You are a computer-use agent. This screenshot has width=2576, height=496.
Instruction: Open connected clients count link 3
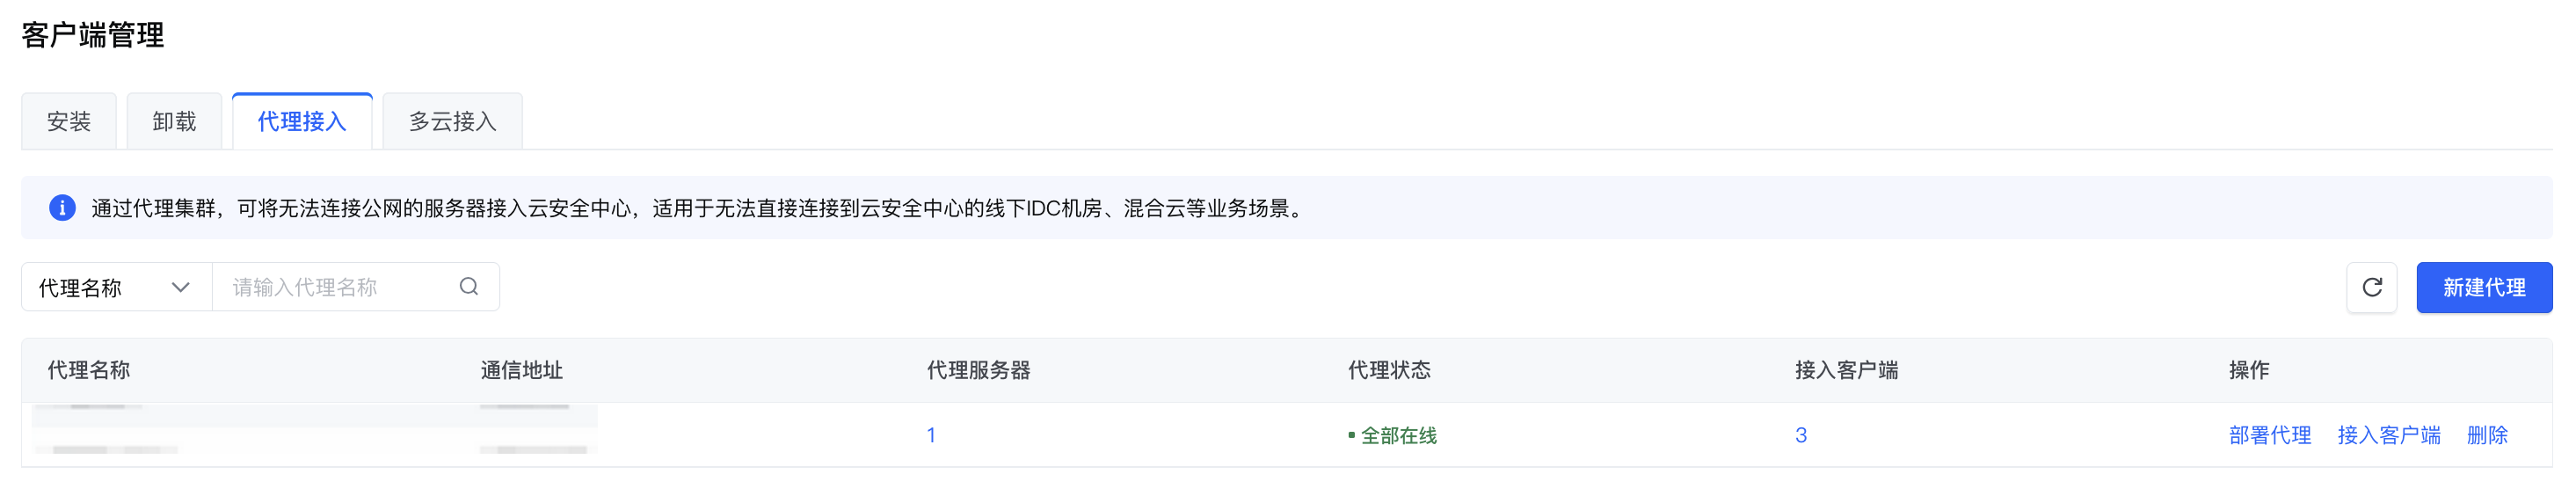[1801, 435]
